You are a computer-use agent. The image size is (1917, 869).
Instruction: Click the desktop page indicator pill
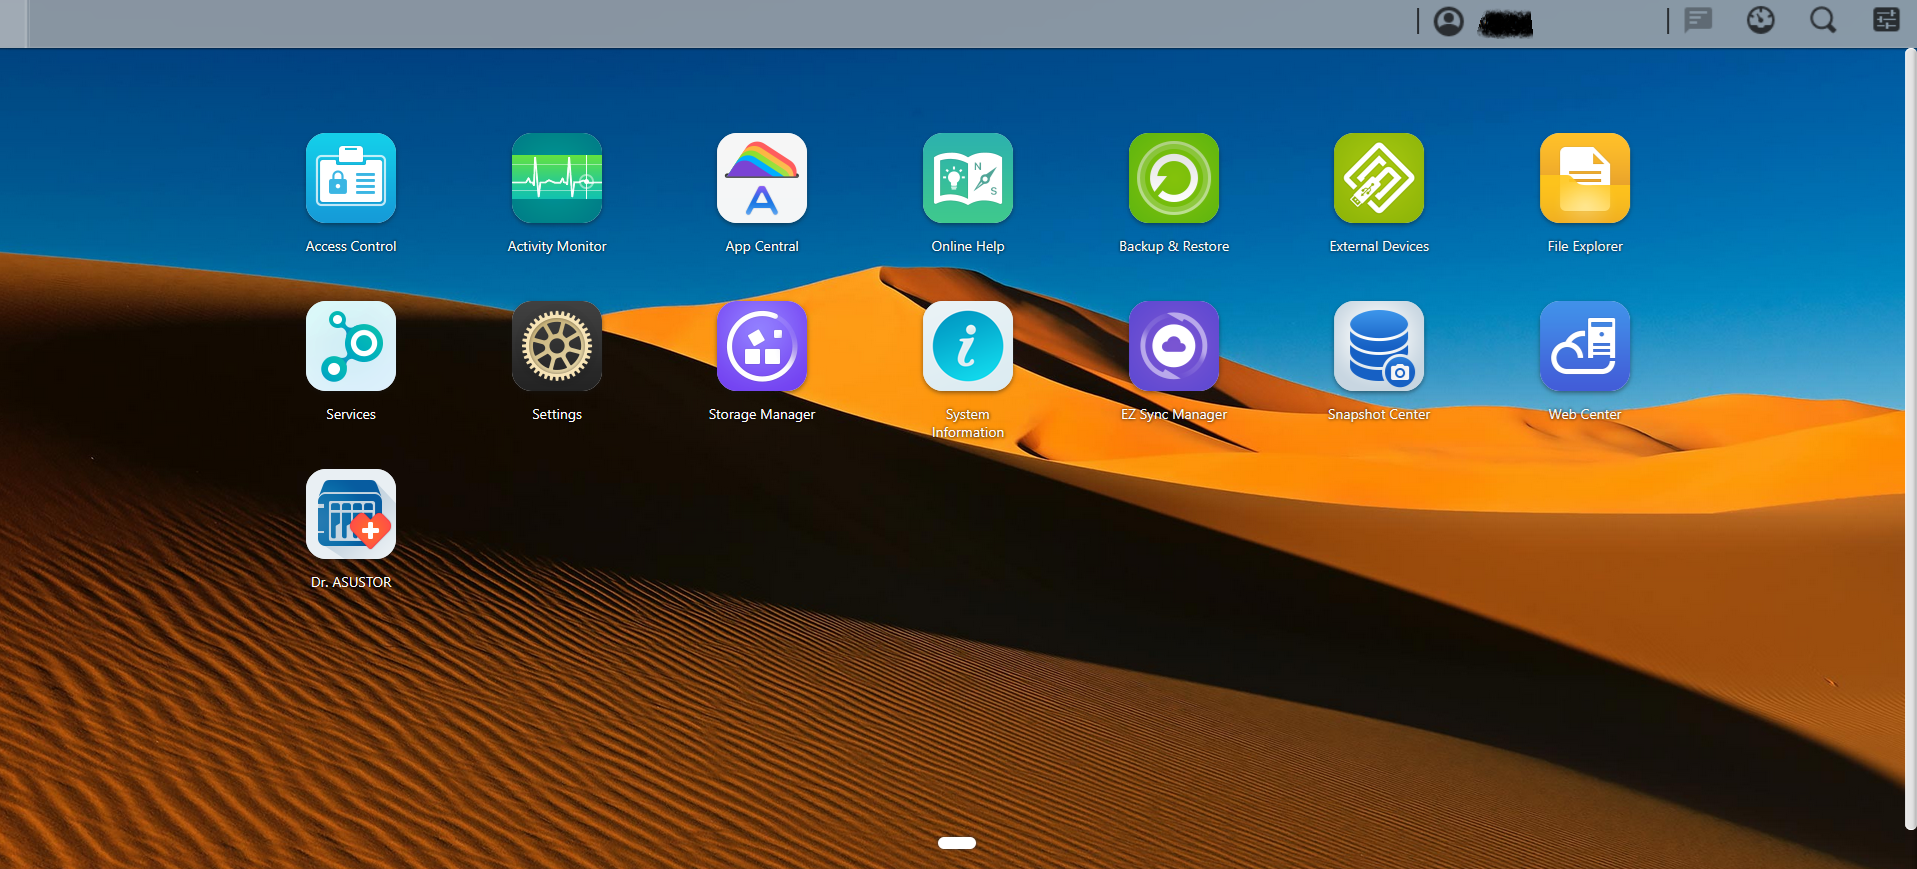coord(957,843)
